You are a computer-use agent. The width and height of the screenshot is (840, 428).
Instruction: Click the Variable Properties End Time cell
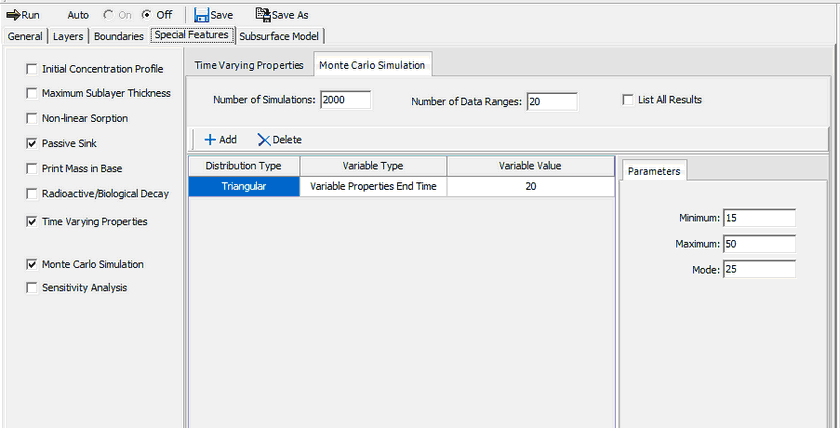tap(373, 187)
